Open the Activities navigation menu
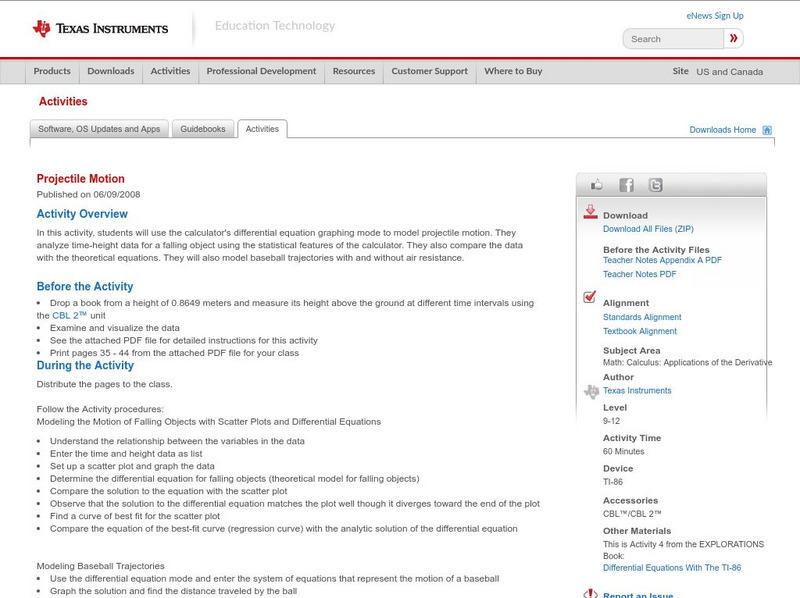The width and height of the screenshot is (800, 598). pos(170,71)
